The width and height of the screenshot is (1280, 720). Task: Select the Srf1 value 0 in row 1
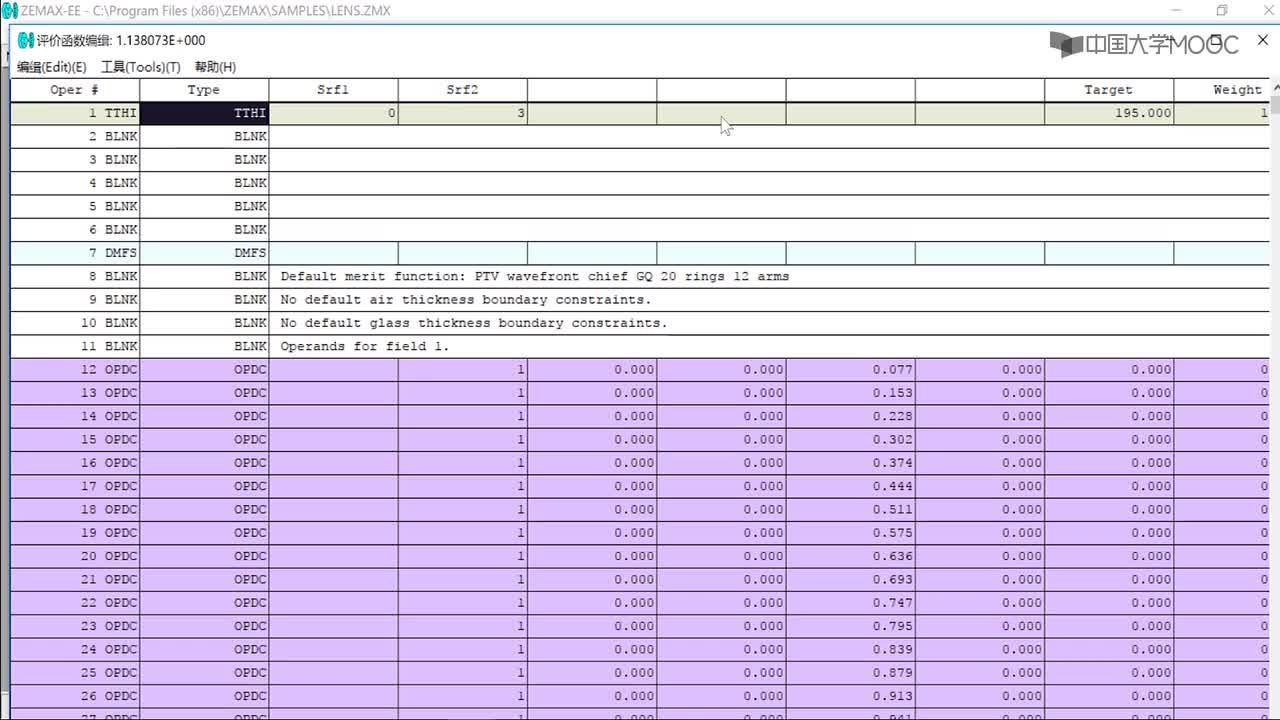[x=333, y=113]
